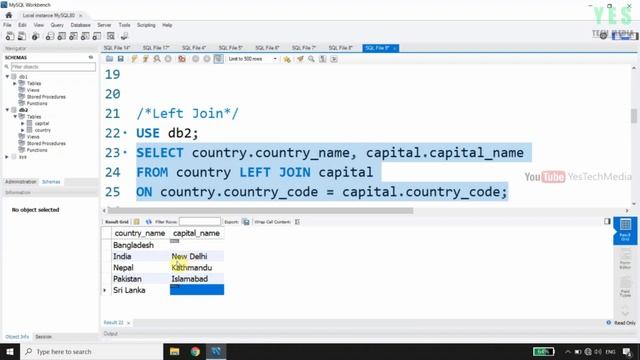This screenshot has height=360, width=640.
Task: Open the Database menu
Action: (80, 25)
